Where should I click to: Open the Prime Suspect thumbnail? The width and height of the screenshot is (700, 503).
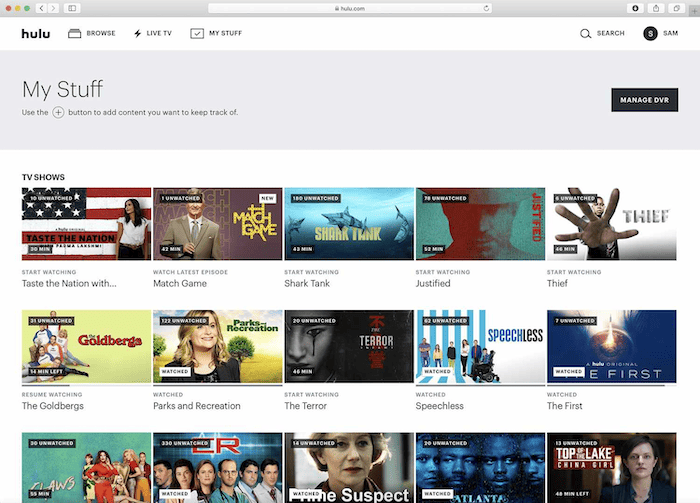point(349,468)
